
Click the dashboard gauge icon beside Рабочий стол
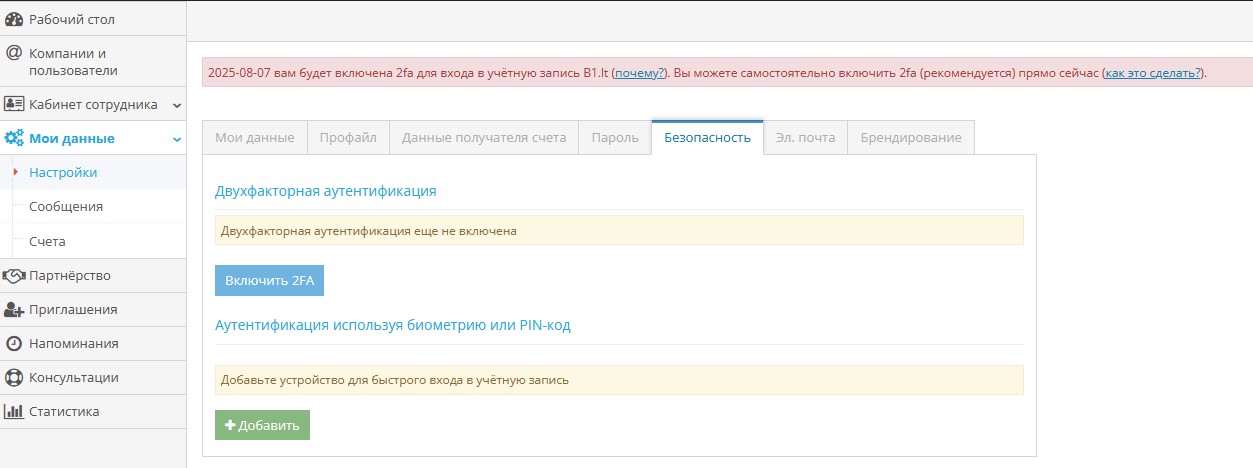tap(14, 19)
